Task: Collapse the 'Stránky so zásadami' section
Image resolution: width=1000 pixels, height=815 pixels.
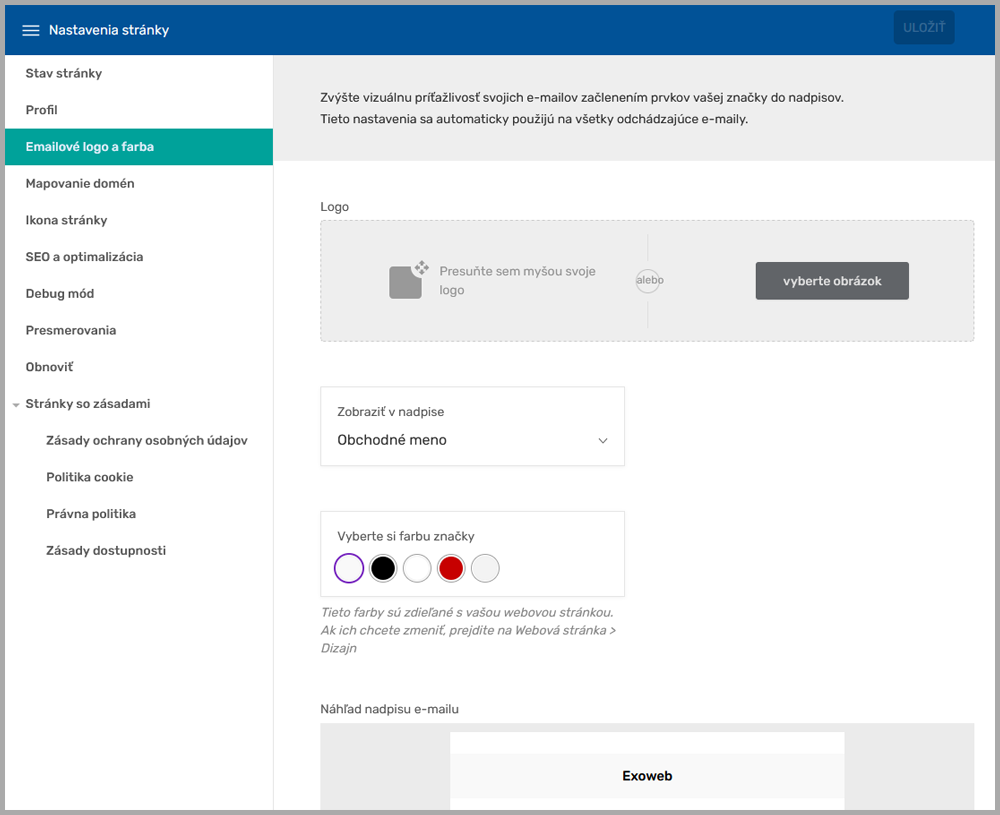Action: (x=16, y=405)
